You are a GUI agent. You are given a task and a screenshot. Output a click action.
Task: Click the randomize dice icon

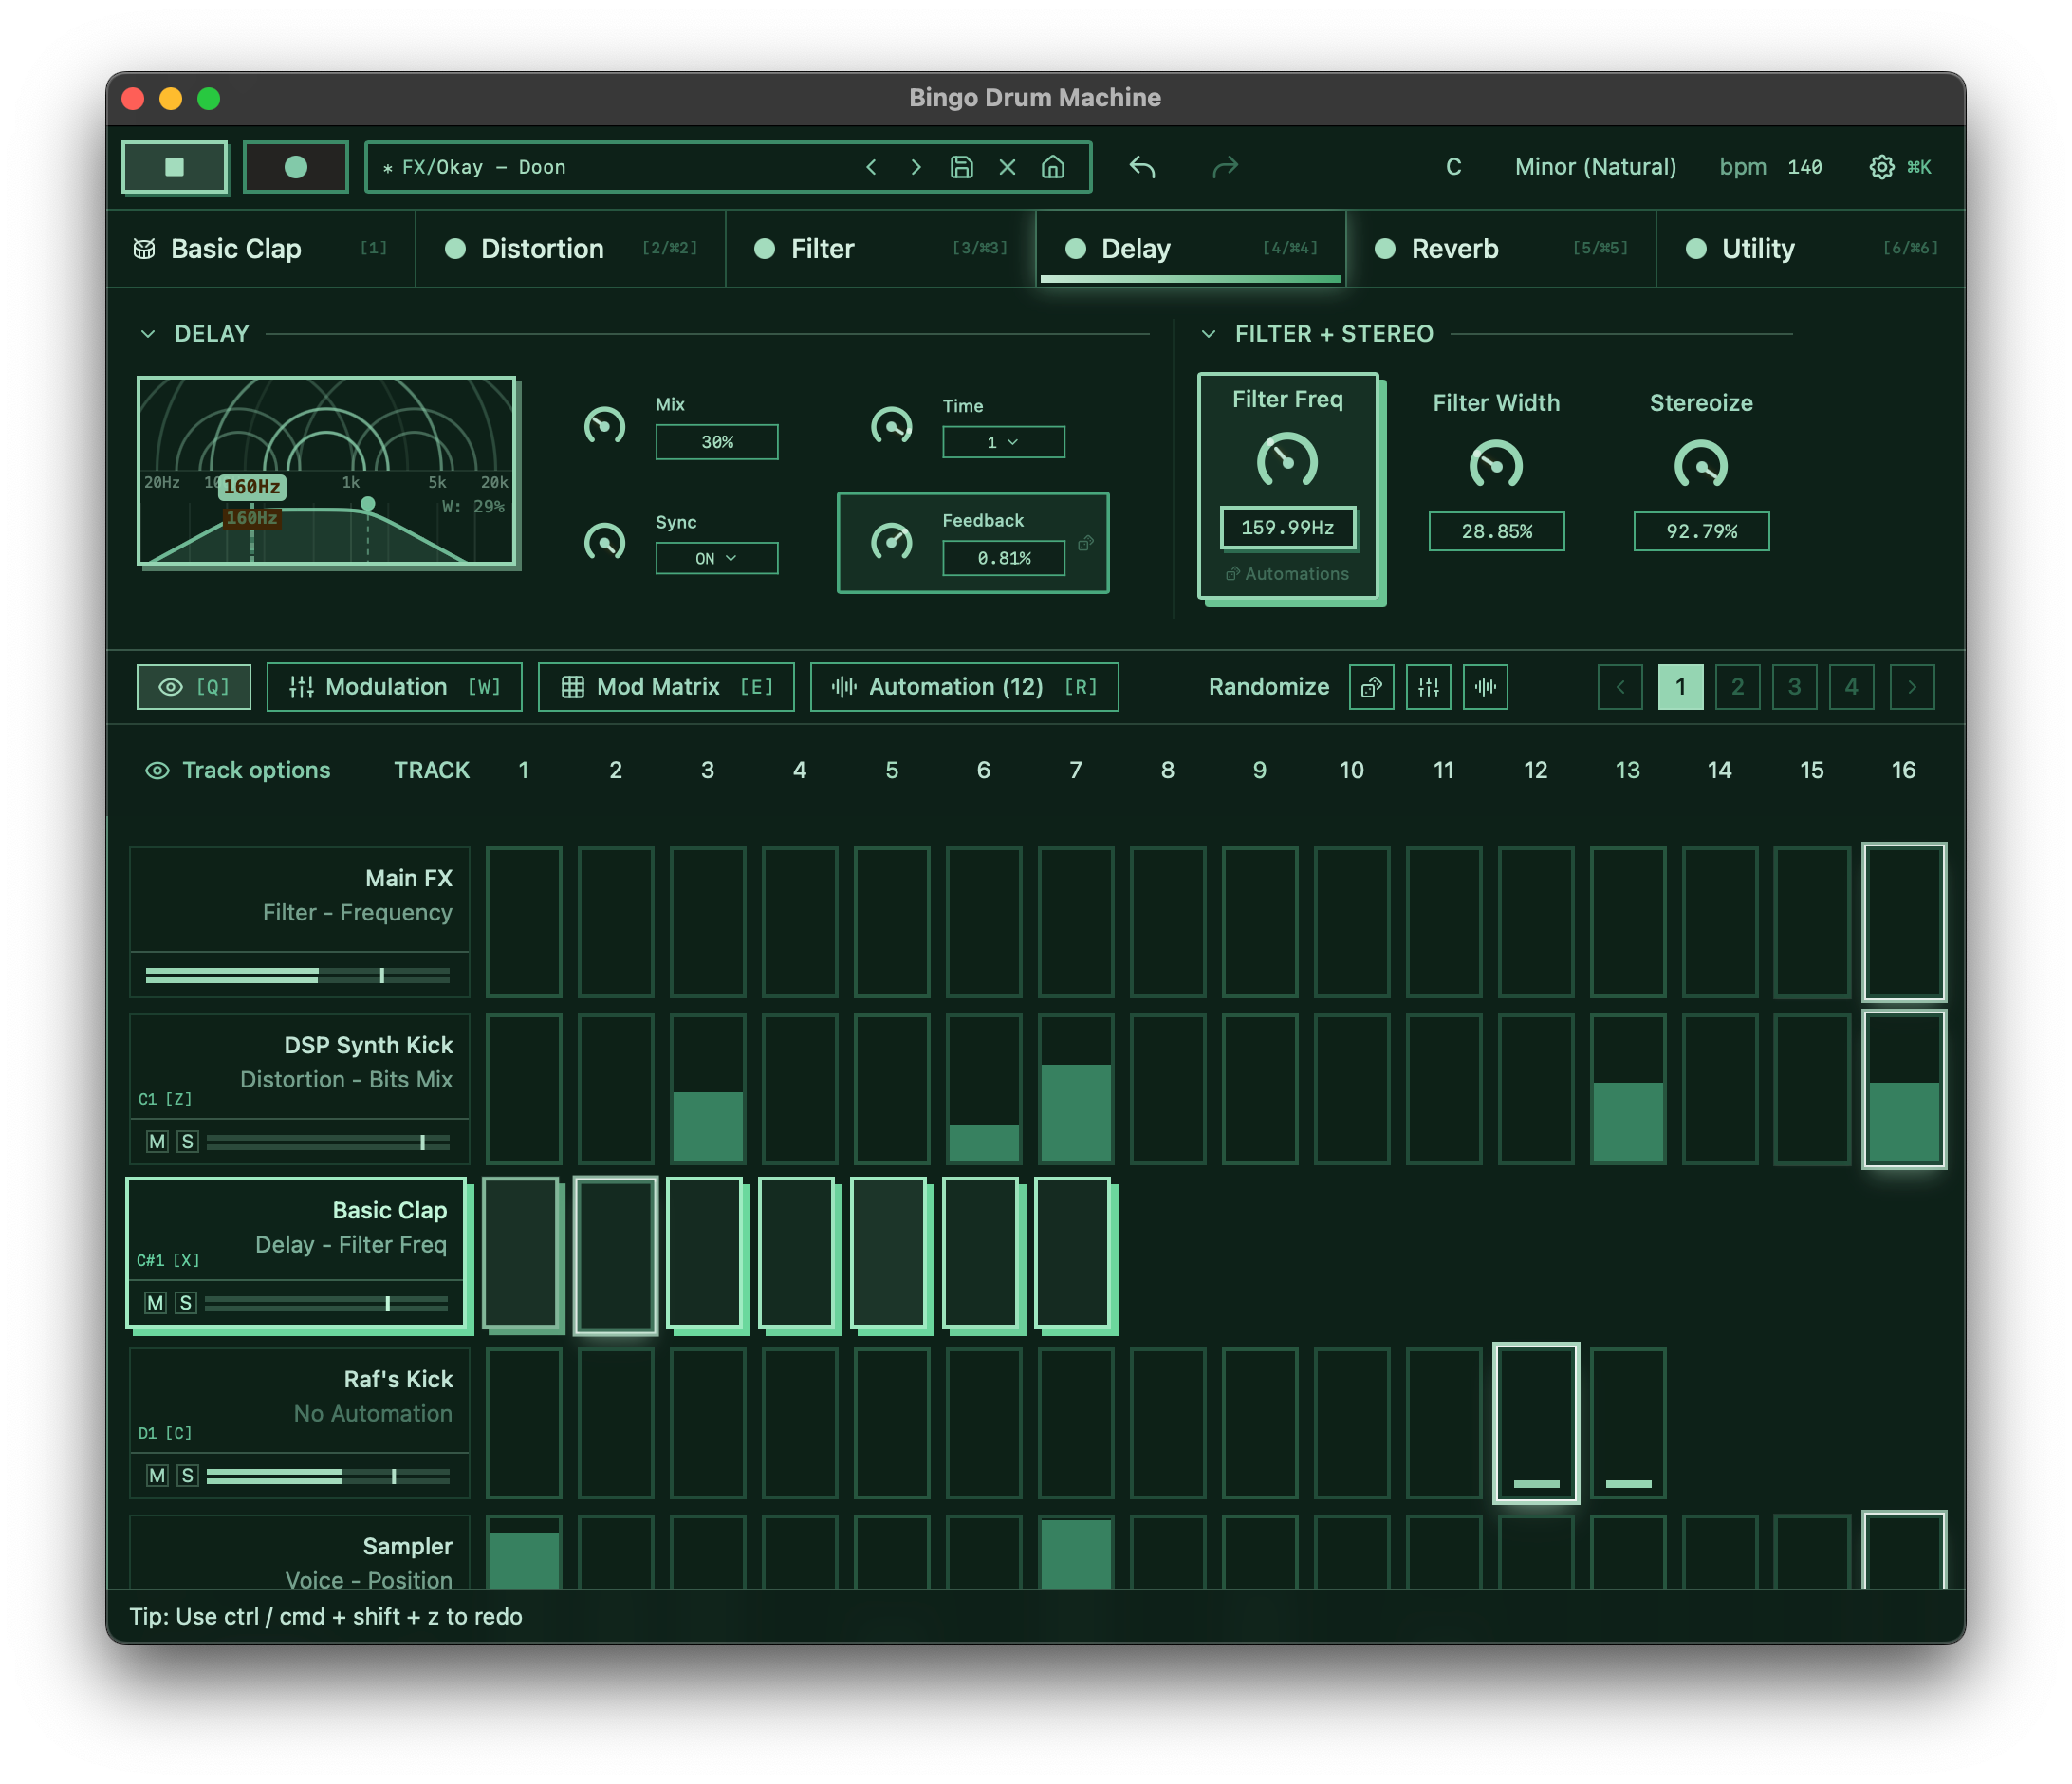pos(1371,687)
